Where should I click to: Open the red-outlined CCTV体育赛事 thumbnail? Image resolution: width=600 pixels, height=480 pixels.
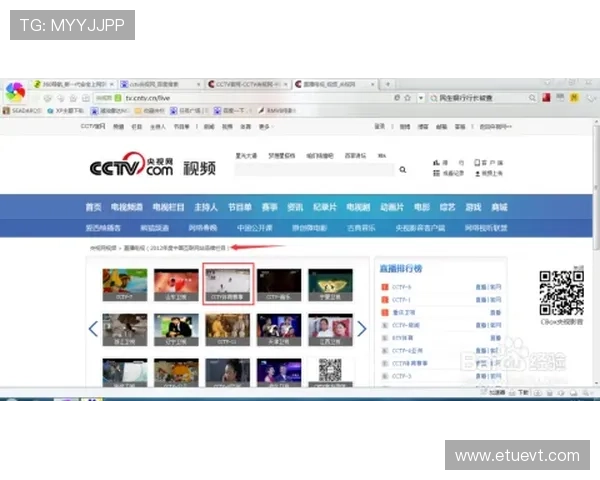[x=228, y=284]
